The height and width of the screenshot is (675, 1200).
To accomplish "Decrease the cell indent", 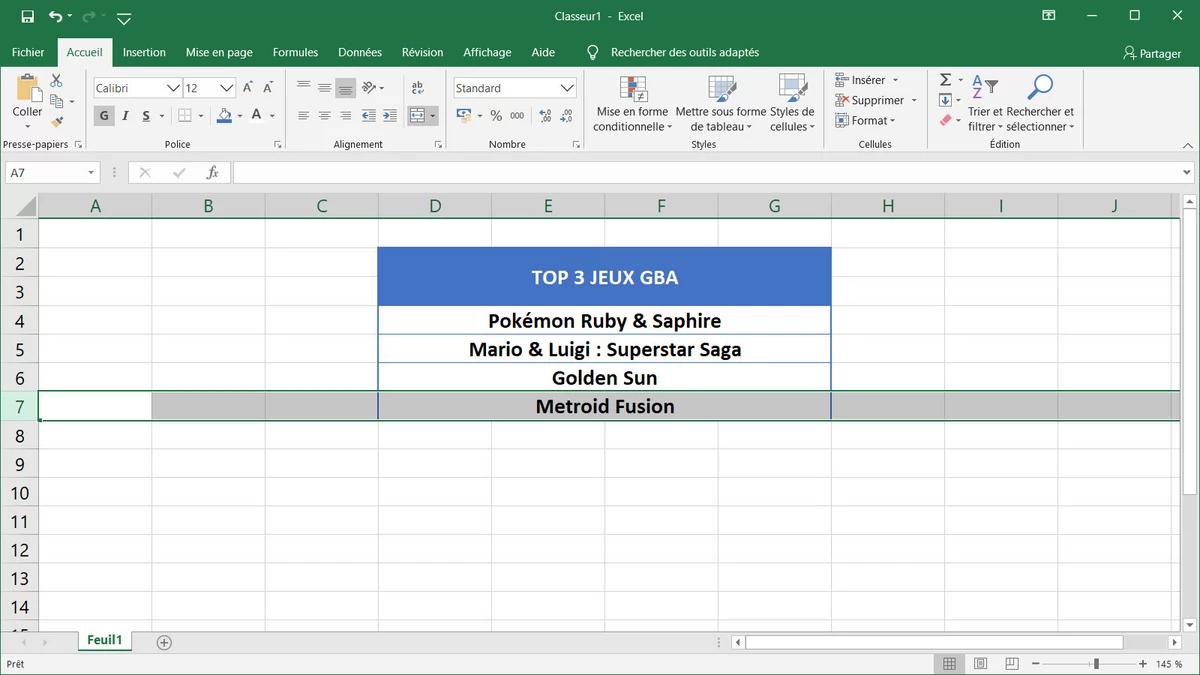I will [x=369, y=116].
